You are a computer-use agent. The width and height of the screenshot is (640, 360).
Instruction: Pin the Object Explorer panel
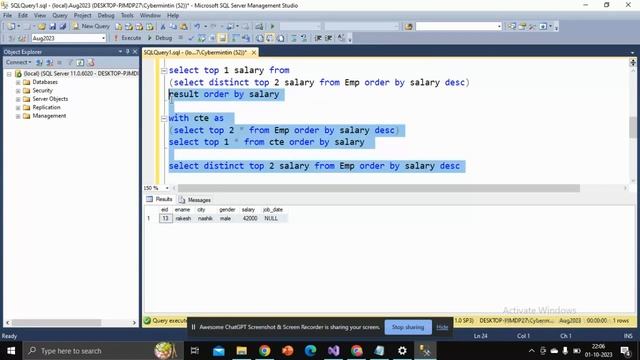coord(127,51)
